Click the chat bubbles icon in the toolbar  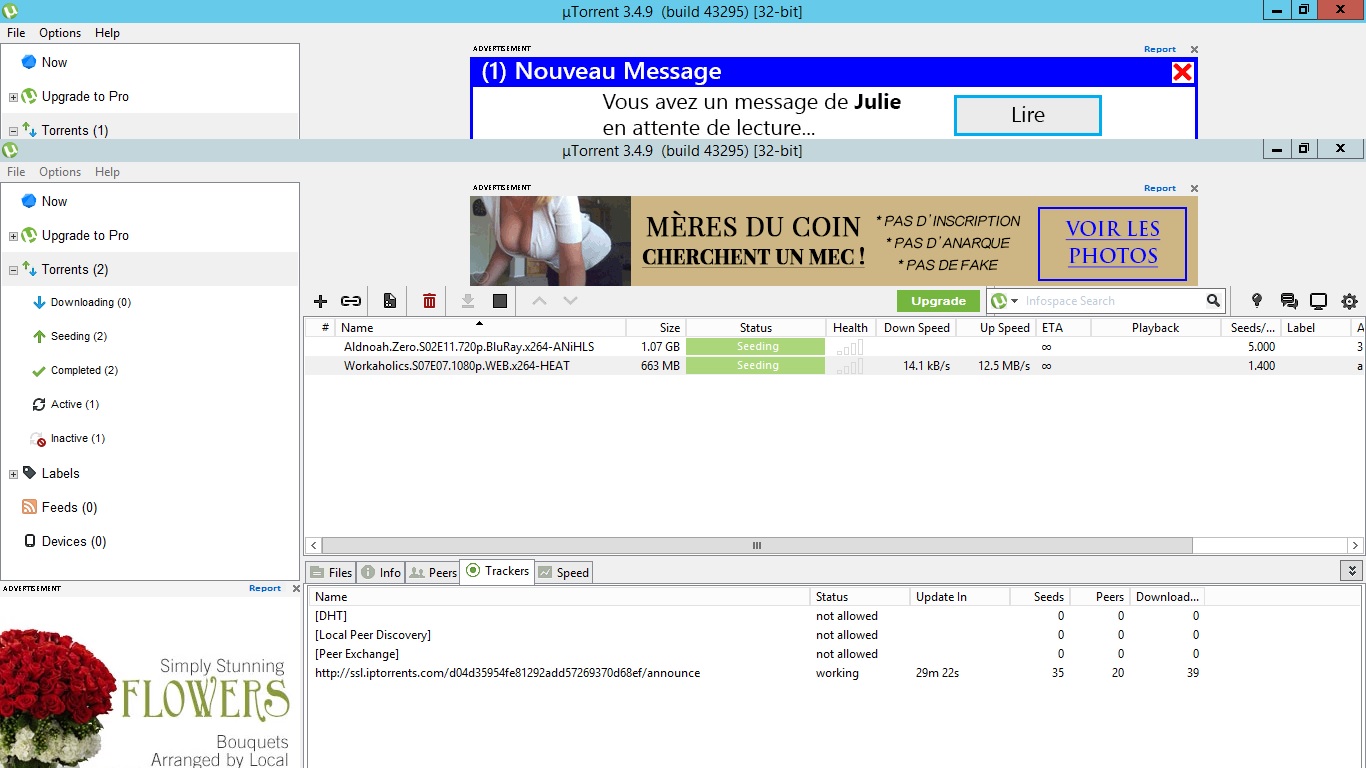[1288, 301]
